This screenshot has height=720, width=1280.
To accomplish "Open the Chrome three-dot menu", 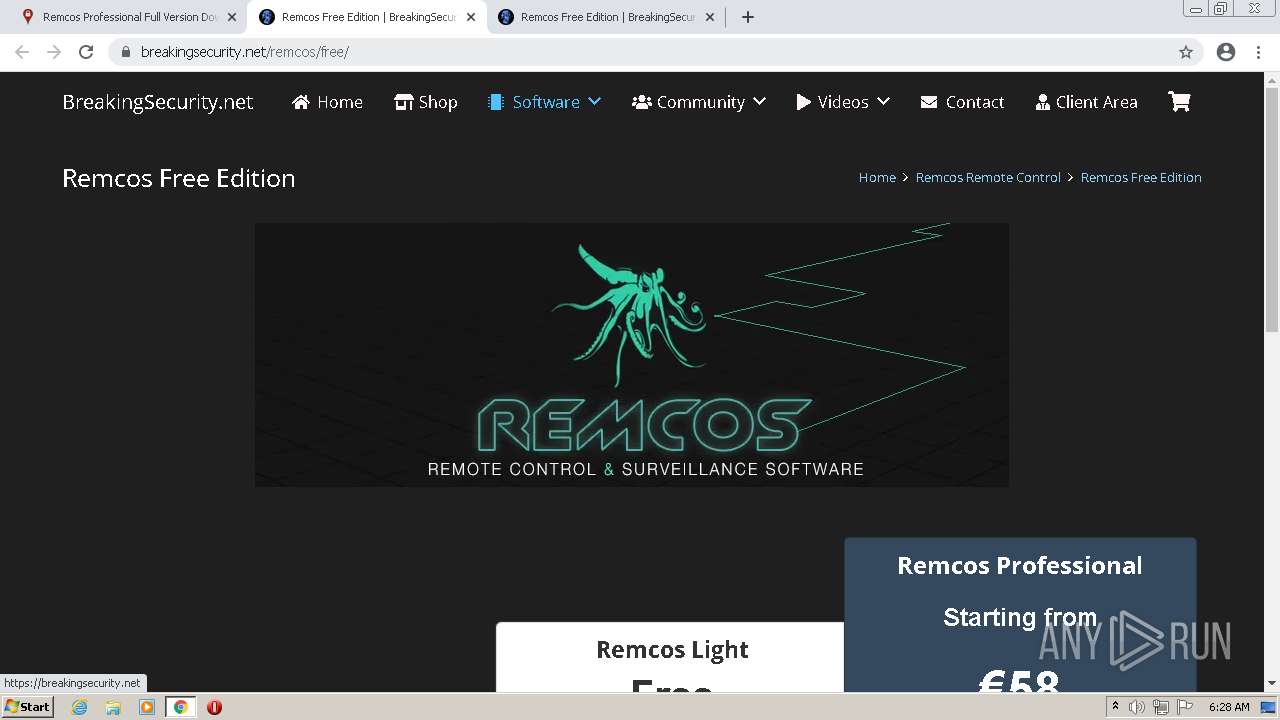I will [x=1259, y=52].
